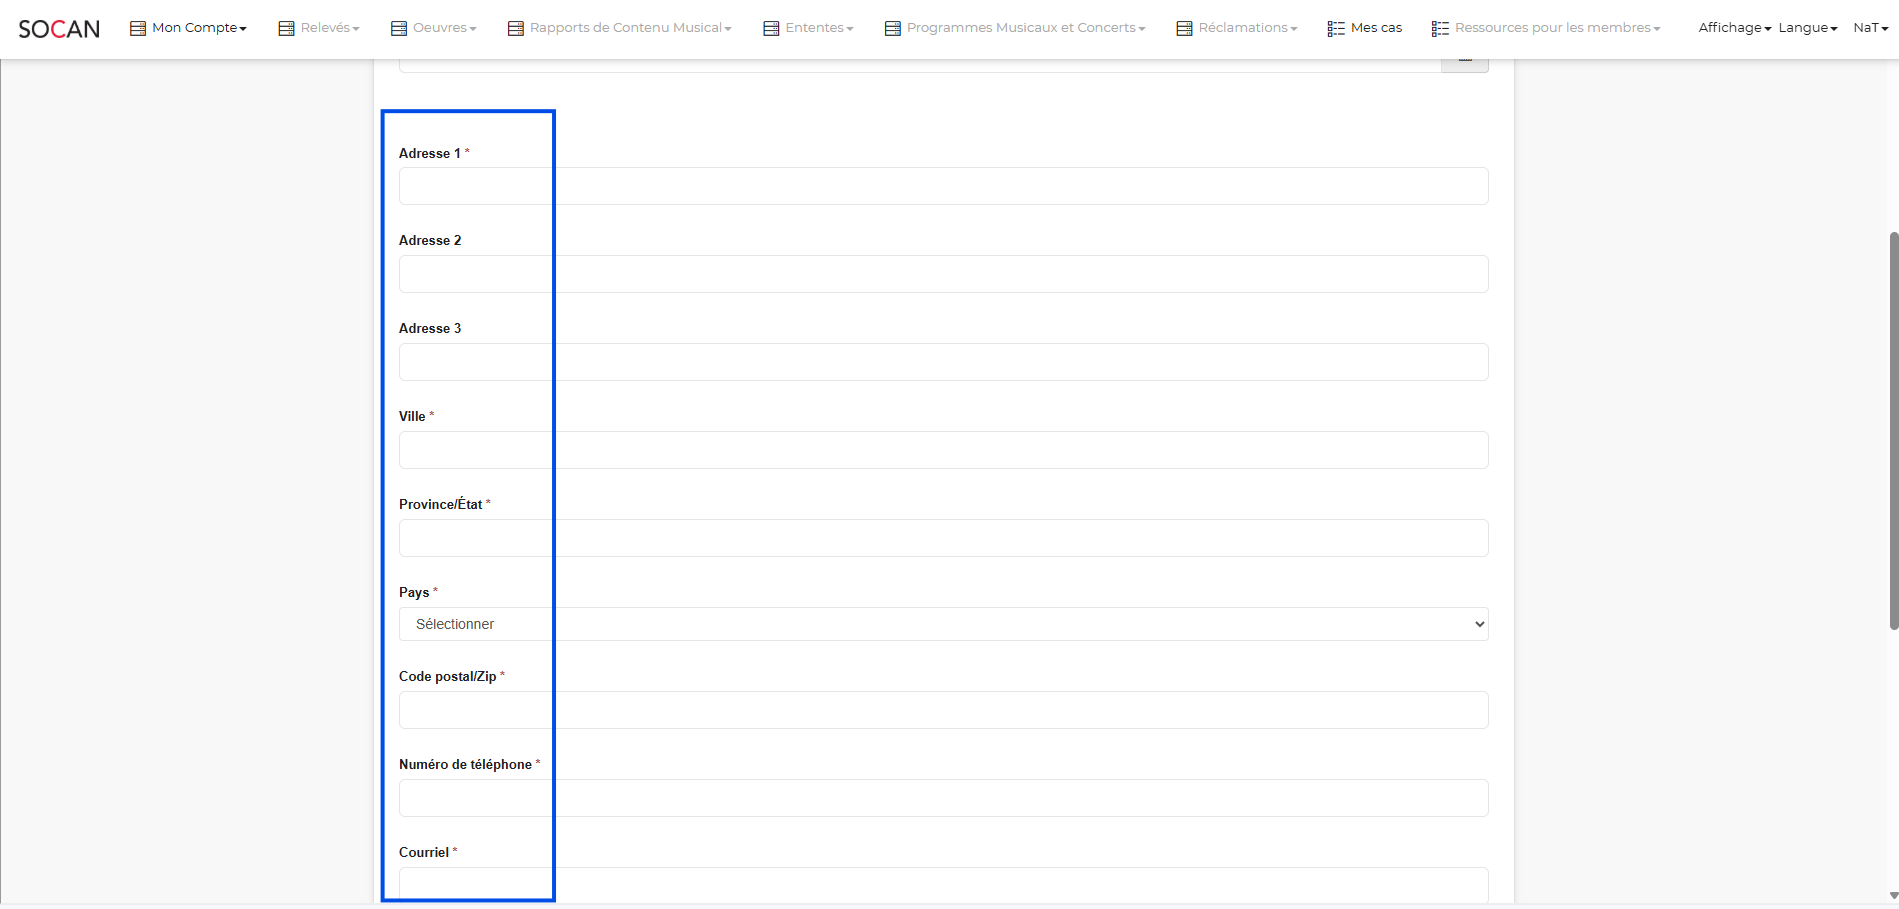Click the icon beside Réclamations

point(1184,28)
